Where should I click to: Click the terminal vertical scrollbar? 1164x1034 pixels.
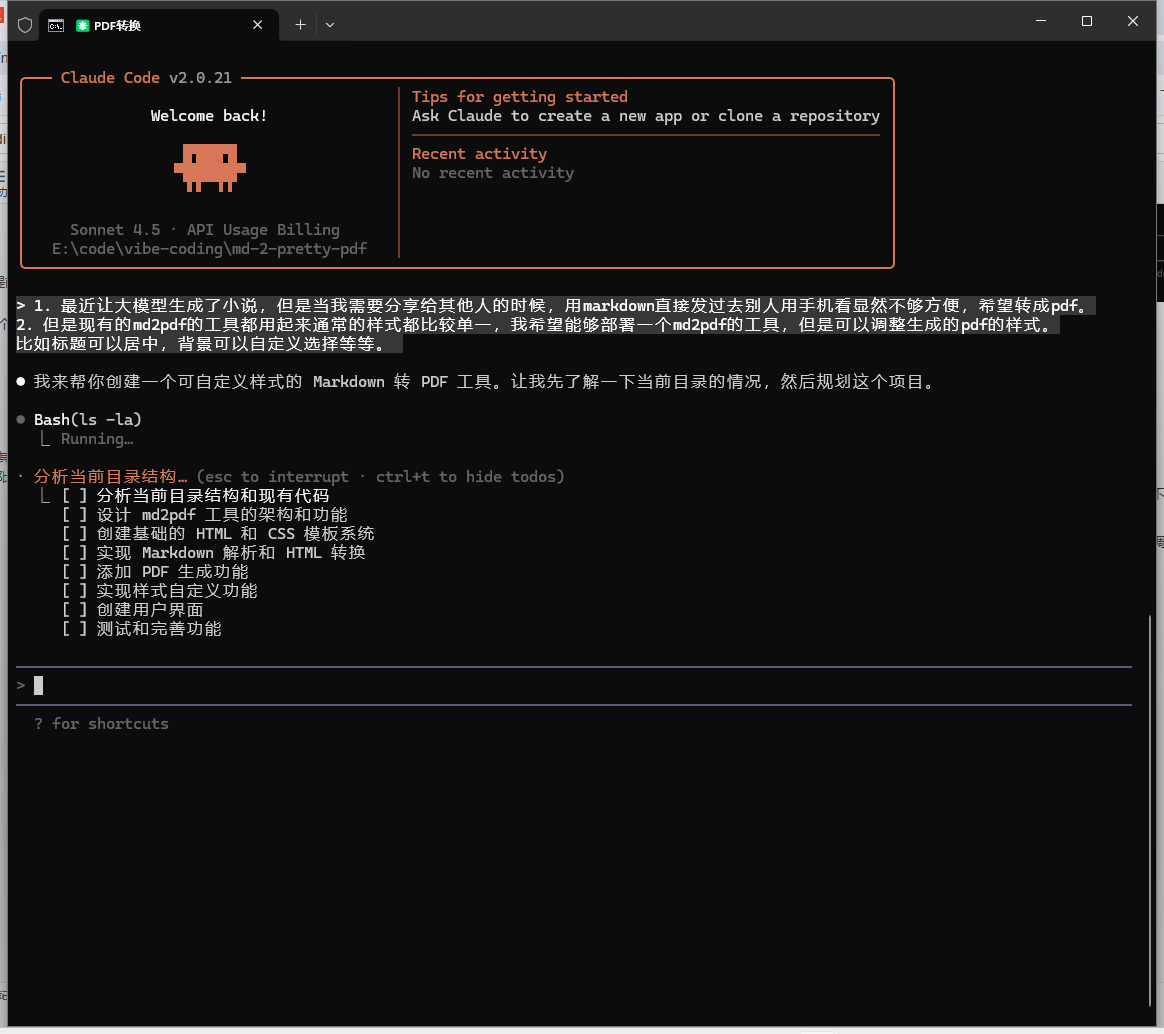click(1151, 809)
